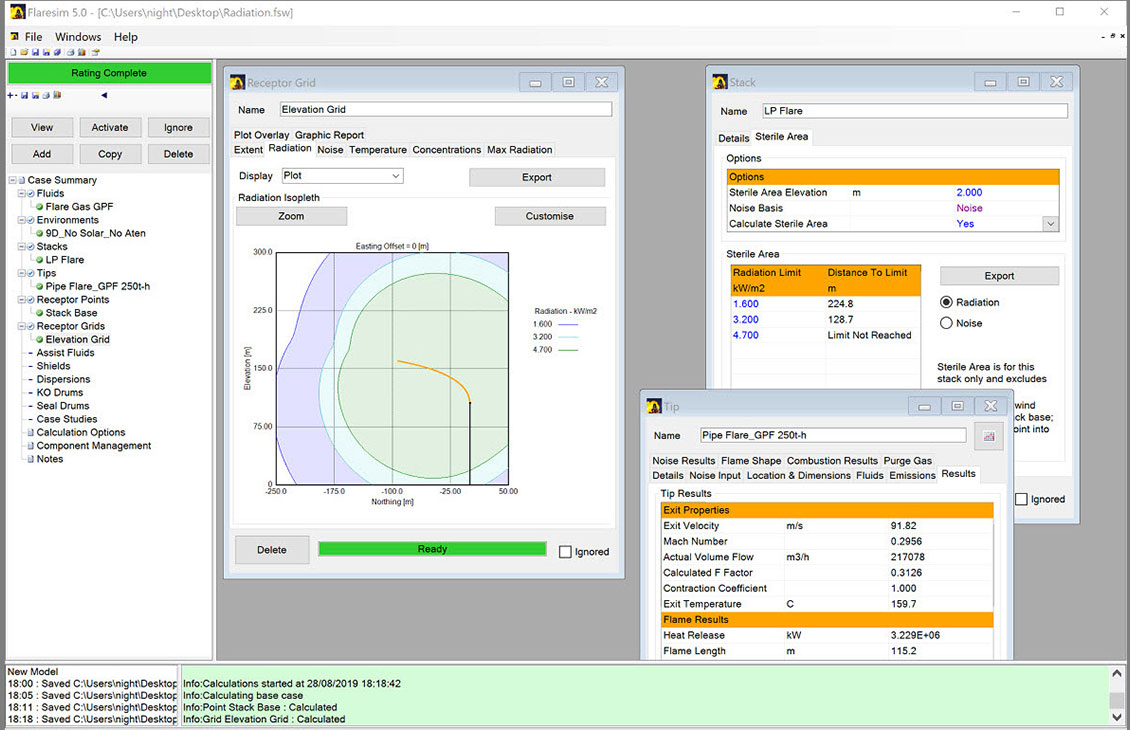The height and width of the screenshot is (730, 1130).
Task: Click the Activate button
Action: pyautogui.click(x=110, y=128)
